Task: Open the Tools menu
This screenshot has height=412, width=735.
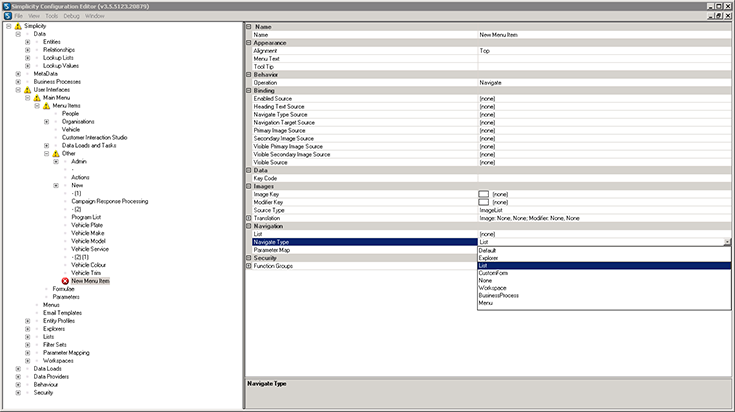Action: pos(52,16)
